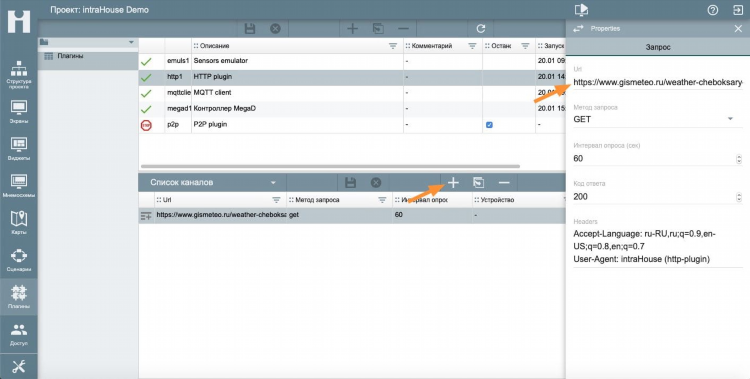The height and width of the screenshot is (379, 750).
Task: Adjust Интервал опроса stepper arrows
Action: (739, 158)
